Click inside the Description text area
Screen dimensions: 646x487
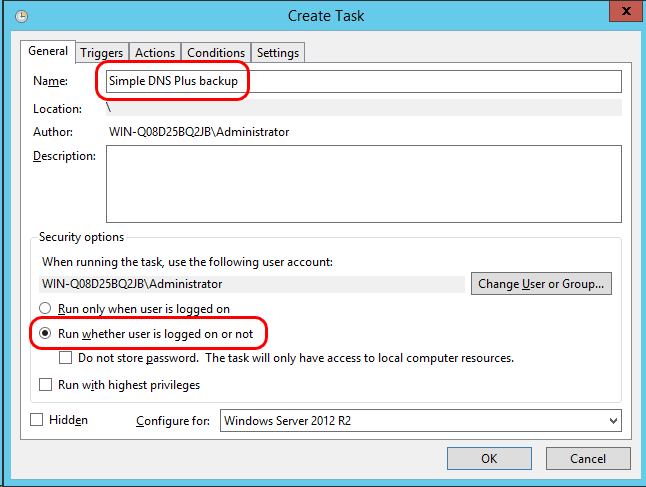tap(364, 184)
